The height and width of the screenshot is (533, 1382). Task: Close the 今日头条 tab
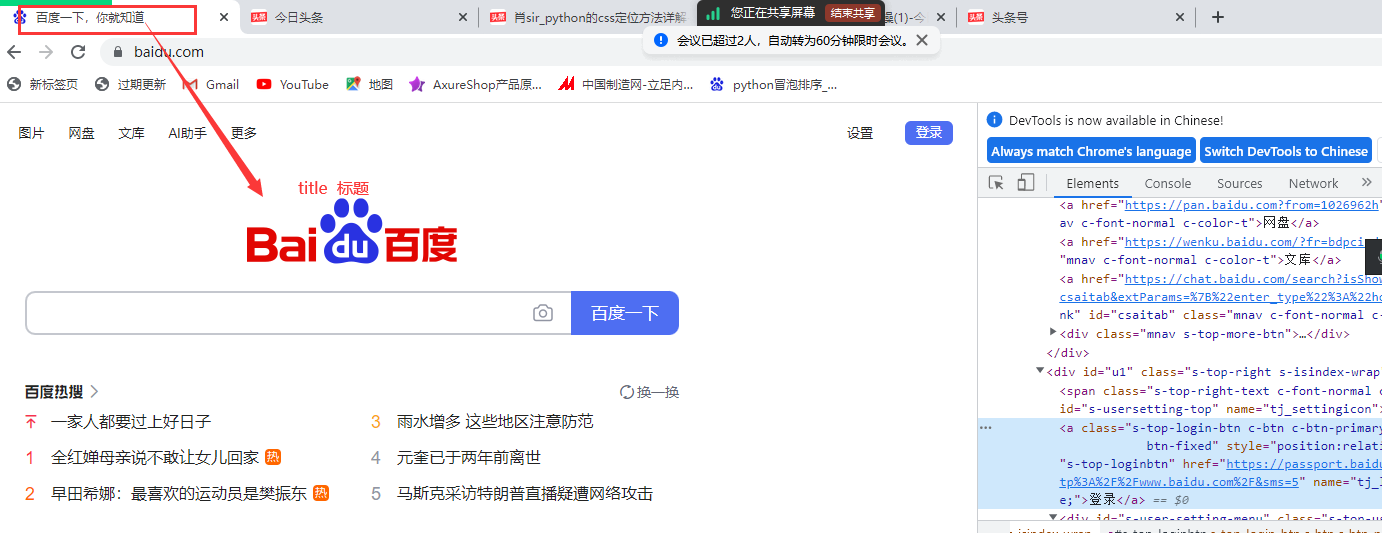click(462, 17)
